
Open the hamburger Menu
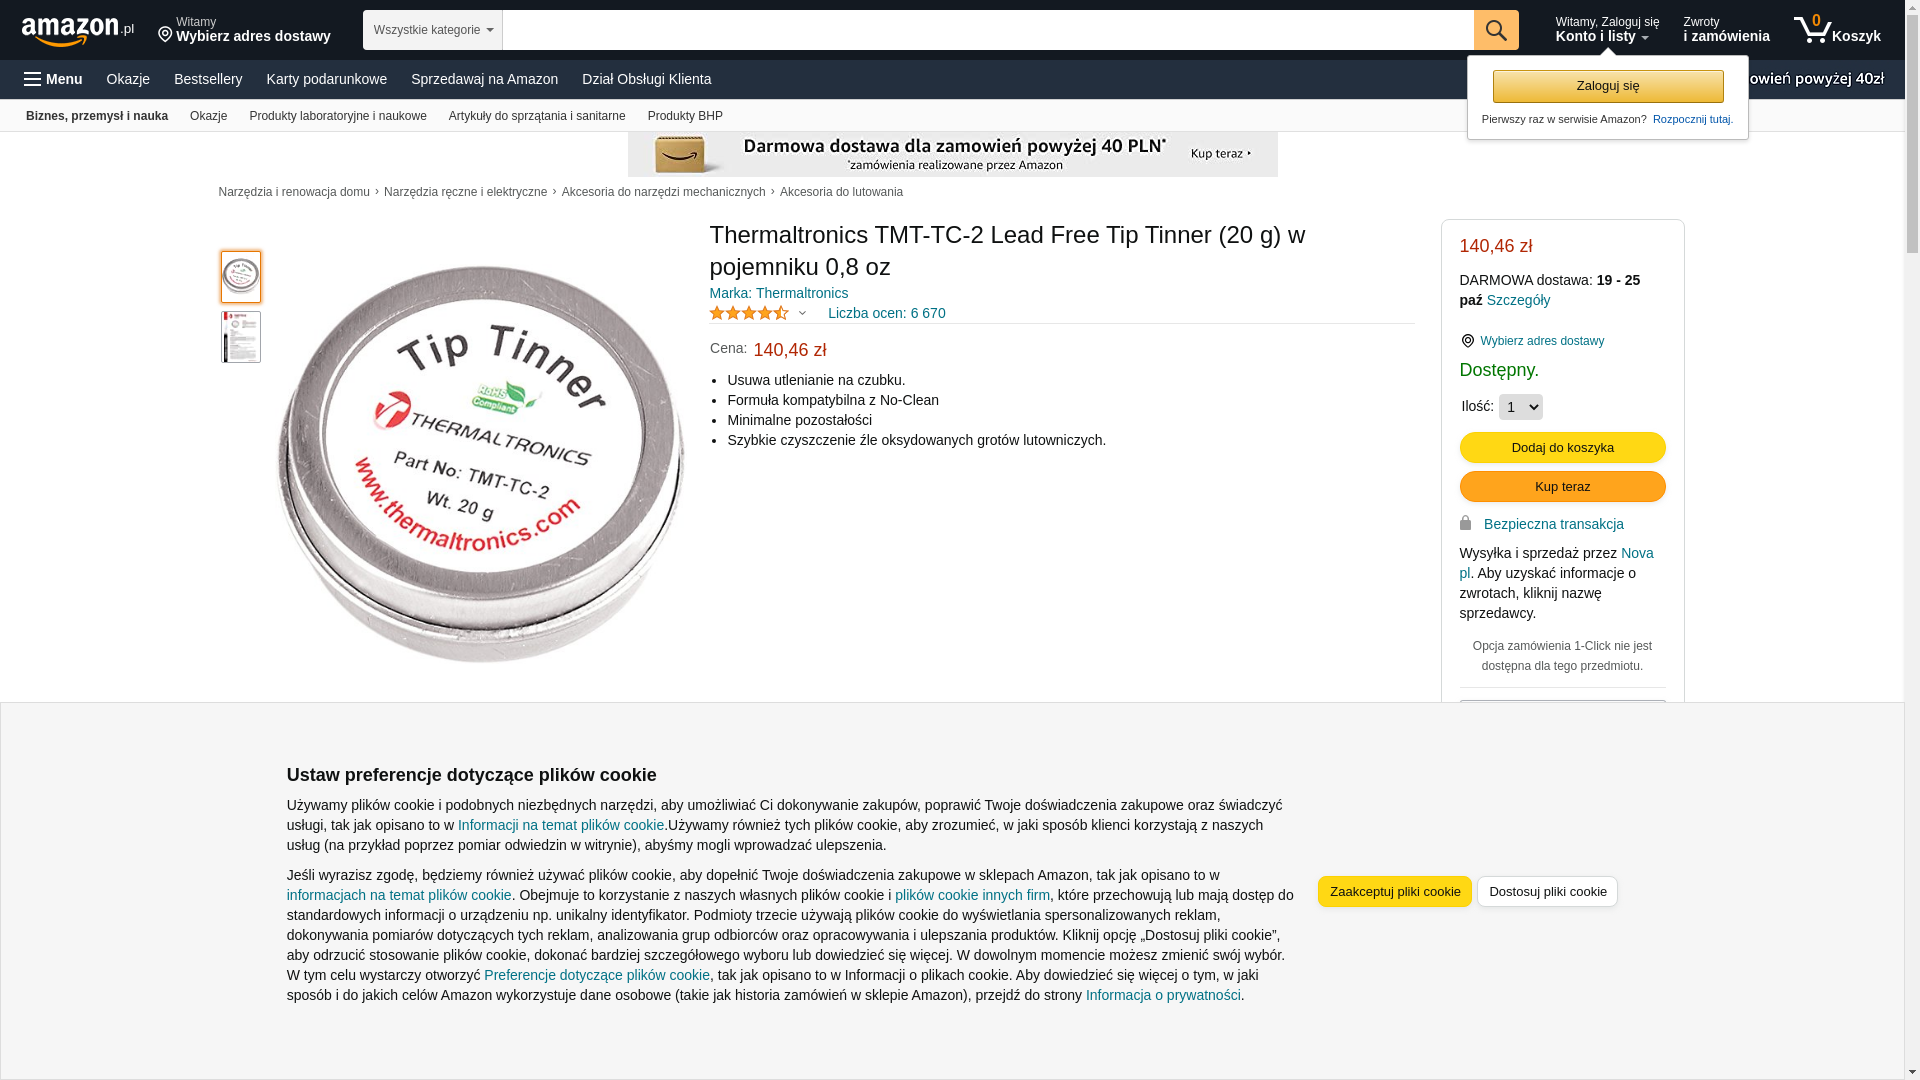coord(53,79)
